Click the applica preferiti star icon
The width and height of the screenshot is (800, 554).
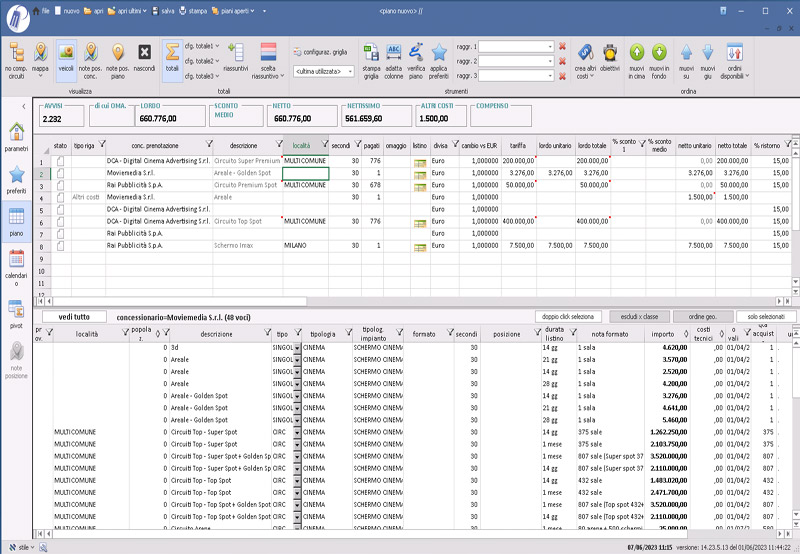tap(440, 53)
